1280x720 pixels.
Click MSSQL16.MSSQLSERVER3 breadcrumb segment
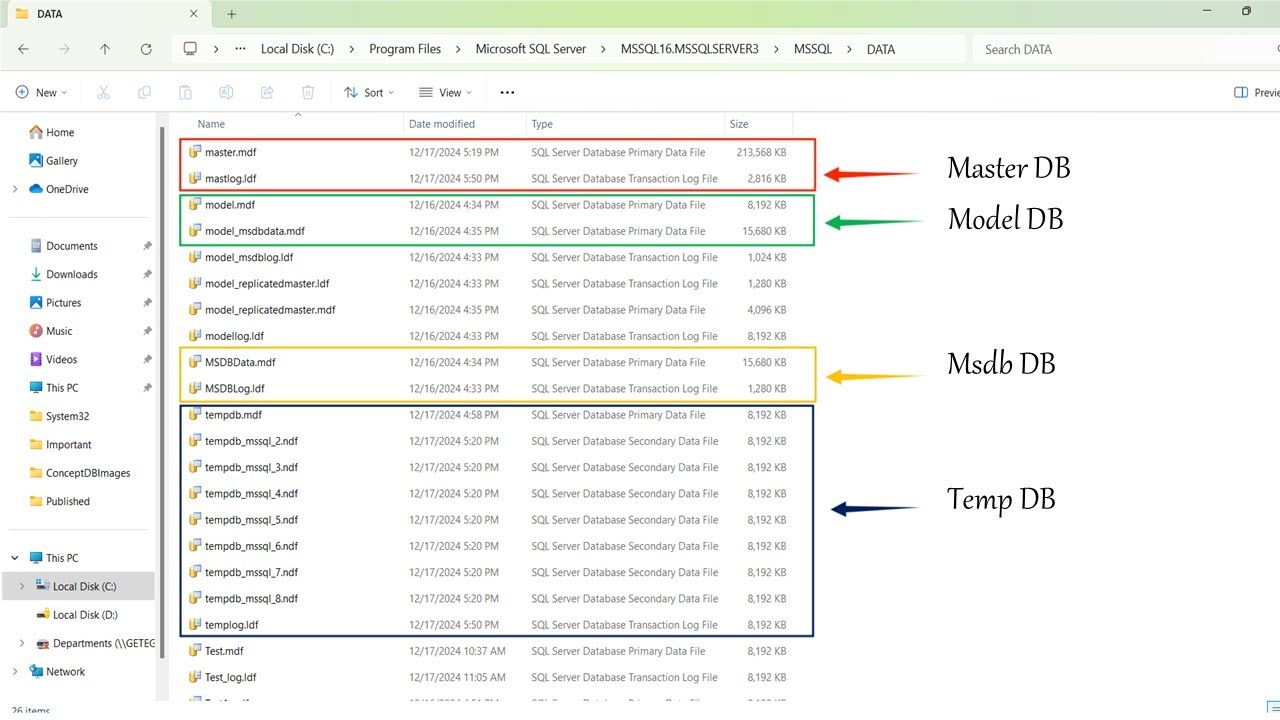[690, 49]
